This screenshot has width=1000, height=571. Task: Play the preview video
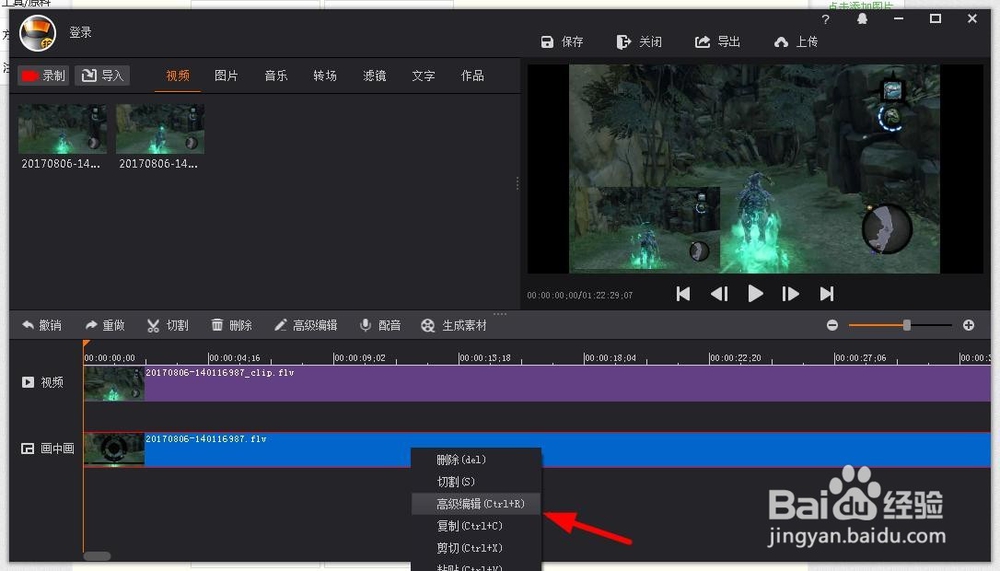tap(755, 294)
